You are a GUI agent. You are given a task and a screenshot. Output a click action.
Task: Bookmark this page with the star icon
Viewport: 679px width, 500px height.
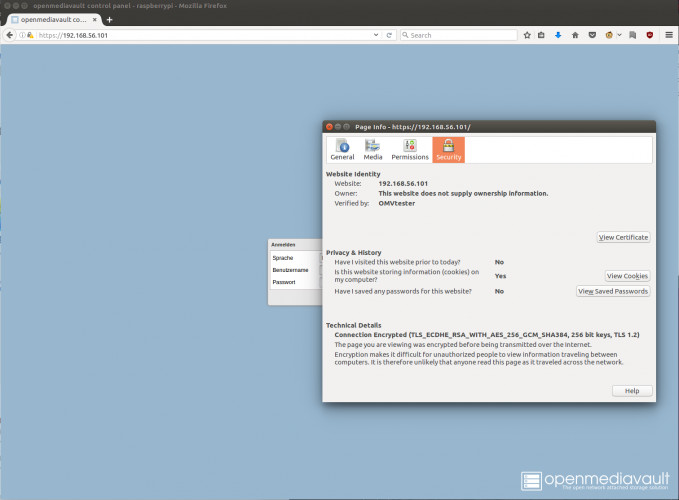527,35
